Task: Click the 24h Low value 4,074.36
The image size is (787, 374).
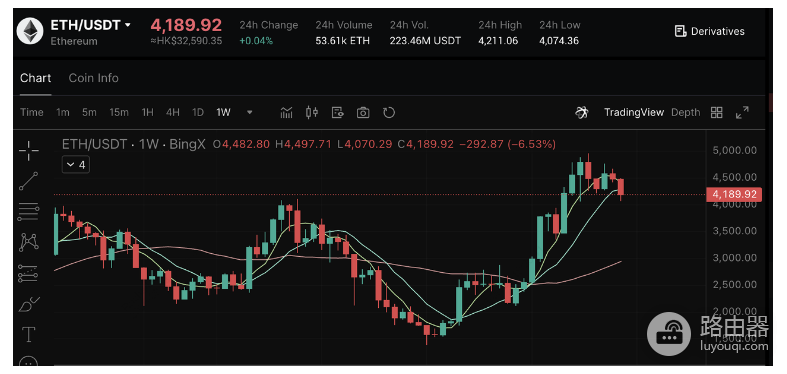Action: pyautogui.click(x=559, y=41)
